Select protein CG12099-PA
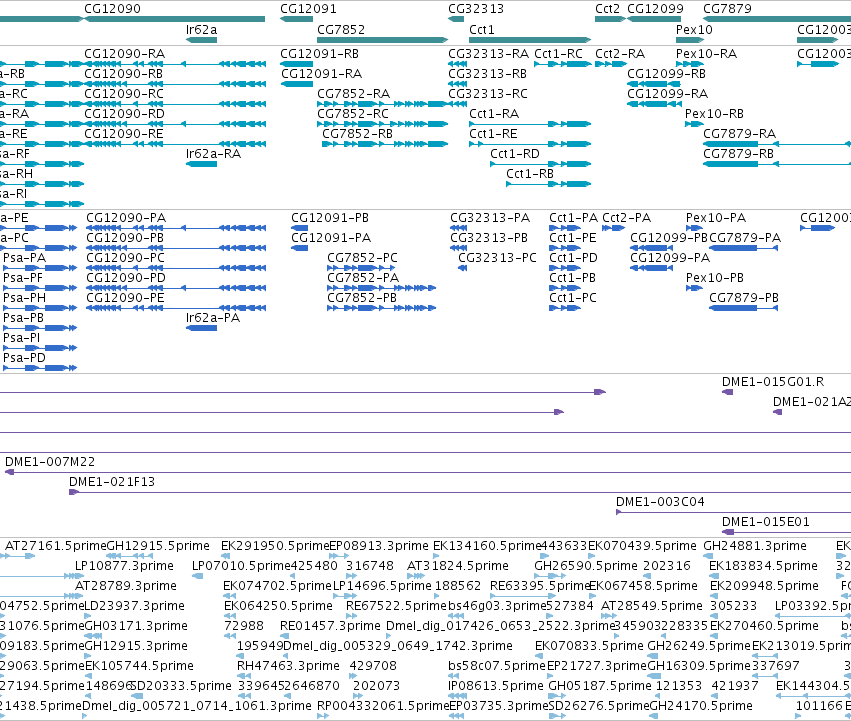 (x=652, y=268)
